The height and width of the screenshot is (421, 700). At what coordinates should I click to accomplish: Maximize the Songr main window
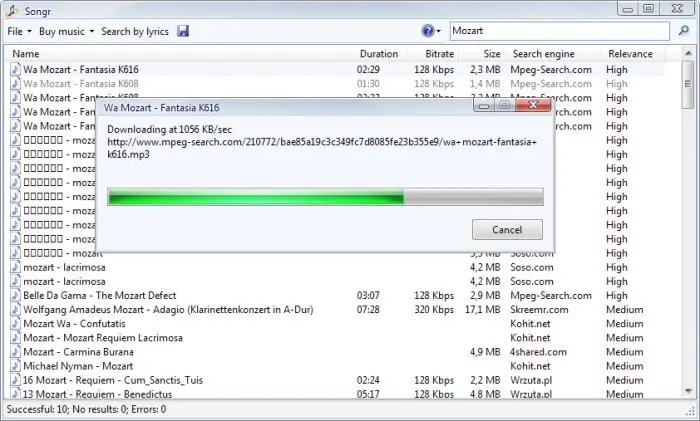pos(648,9)
